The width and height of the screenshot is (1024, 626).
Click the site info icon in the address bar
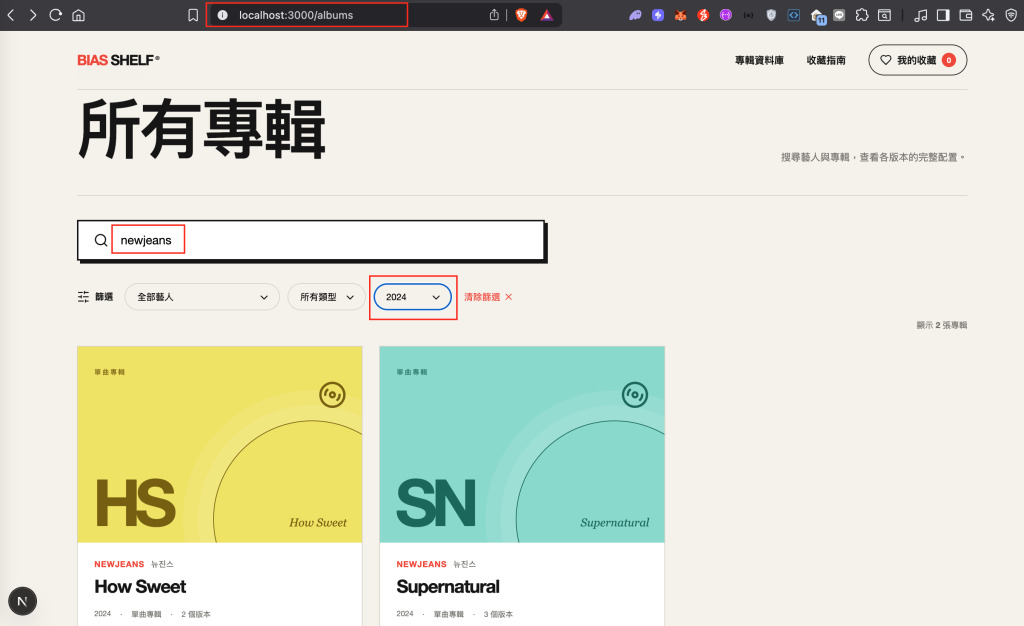223,15
